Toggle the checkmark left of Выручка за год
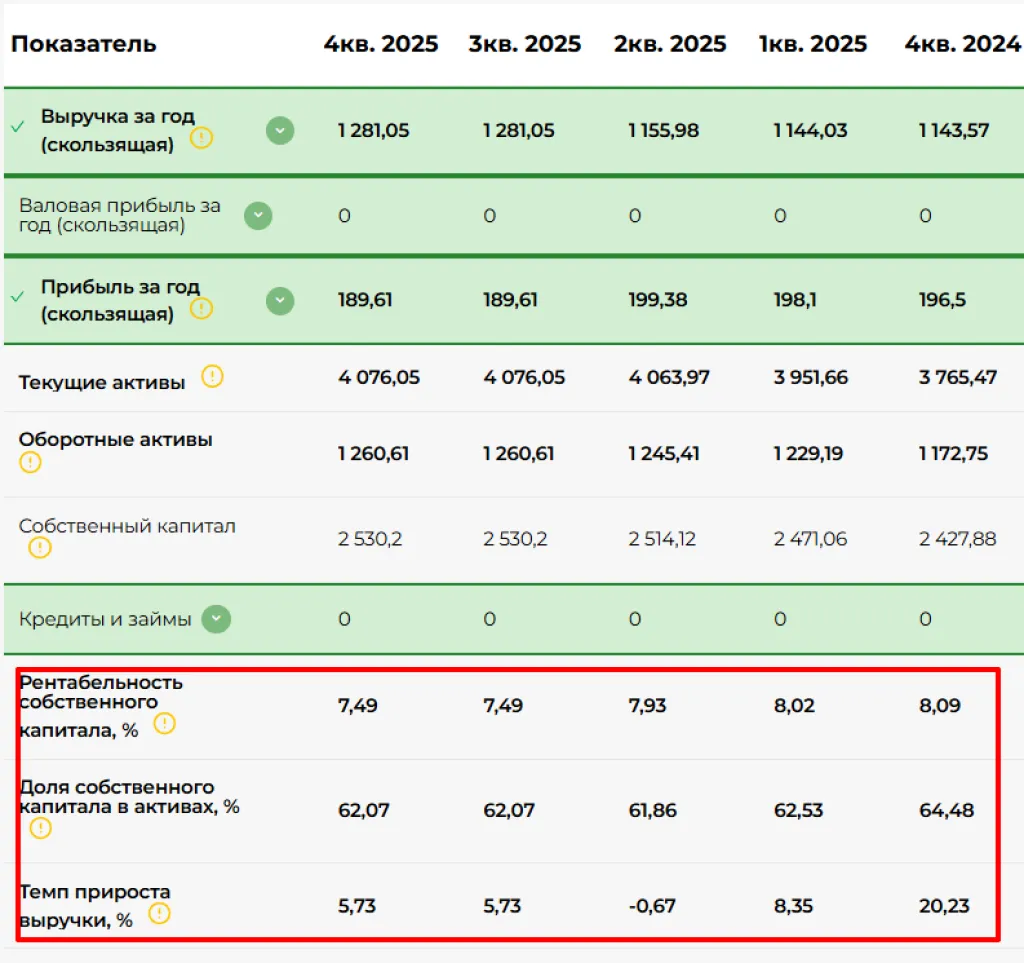 (x=17, y=127)
